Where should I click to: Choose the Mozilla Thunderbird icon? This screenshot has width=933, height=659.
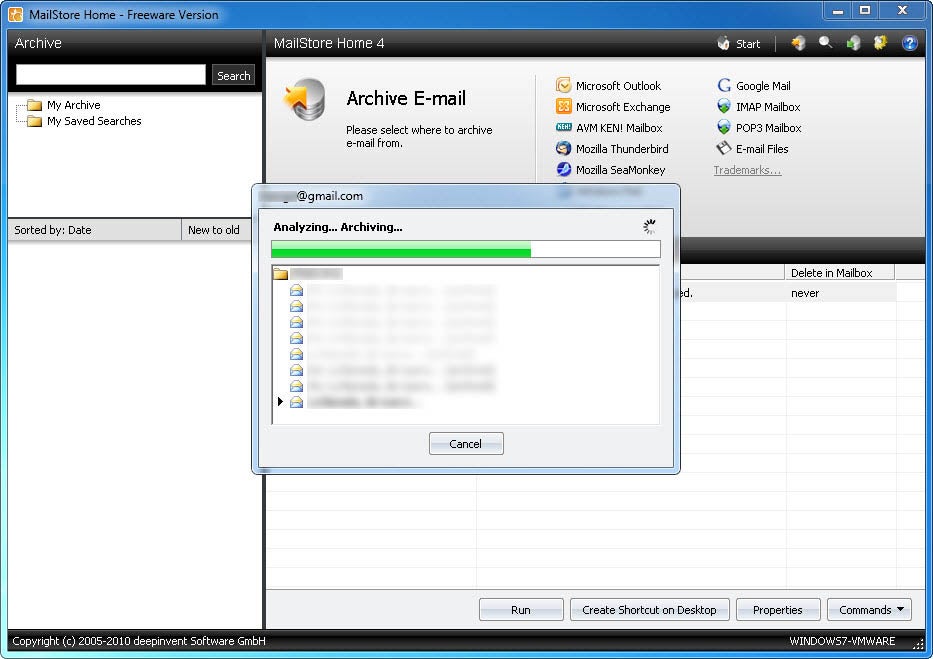click(563, 149)
